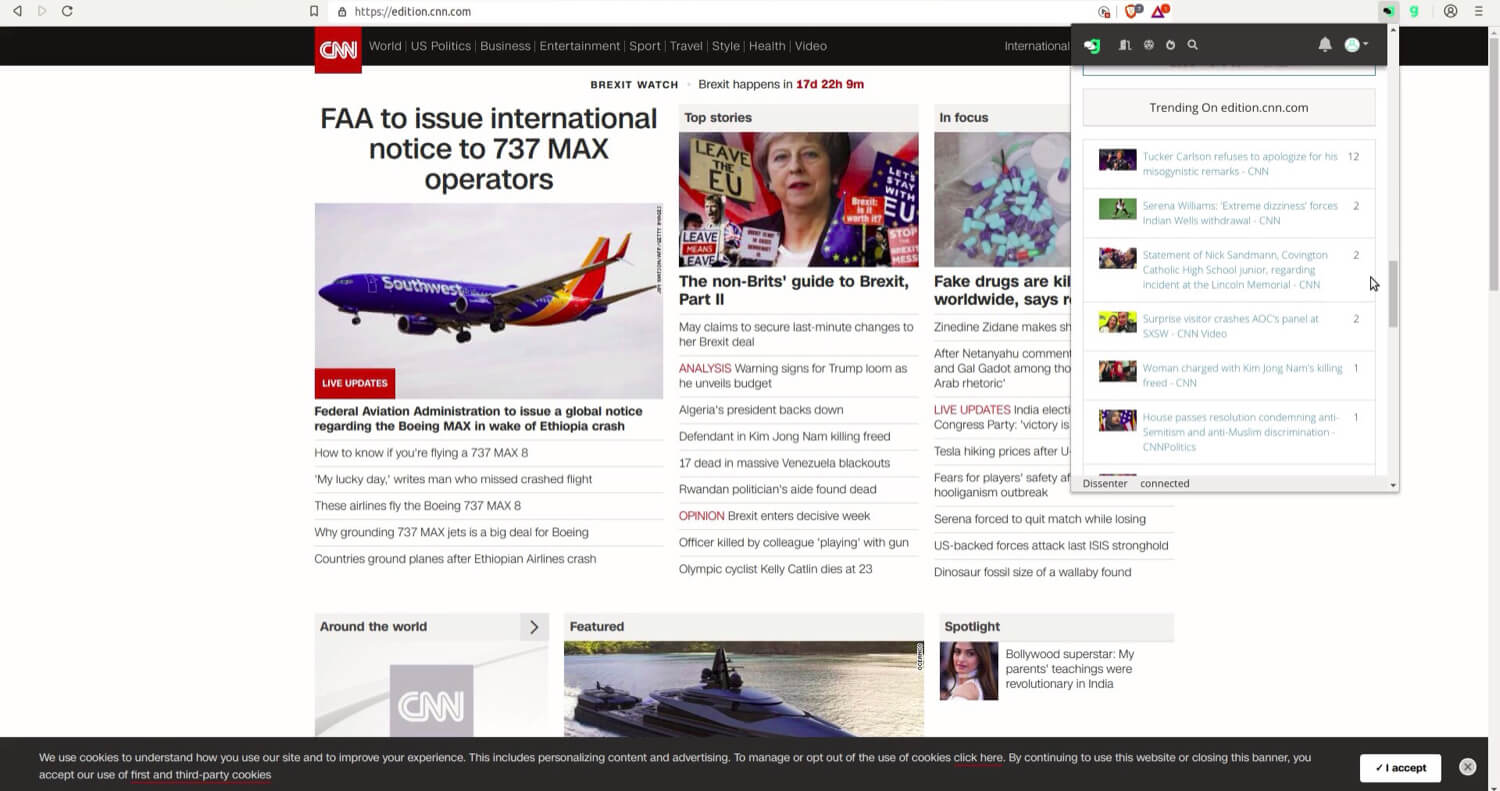Open 'The non-Brits' guide to Brexit, Part II'
Viewport: 1500px width, 791px height.
click(x=794, y=290)
